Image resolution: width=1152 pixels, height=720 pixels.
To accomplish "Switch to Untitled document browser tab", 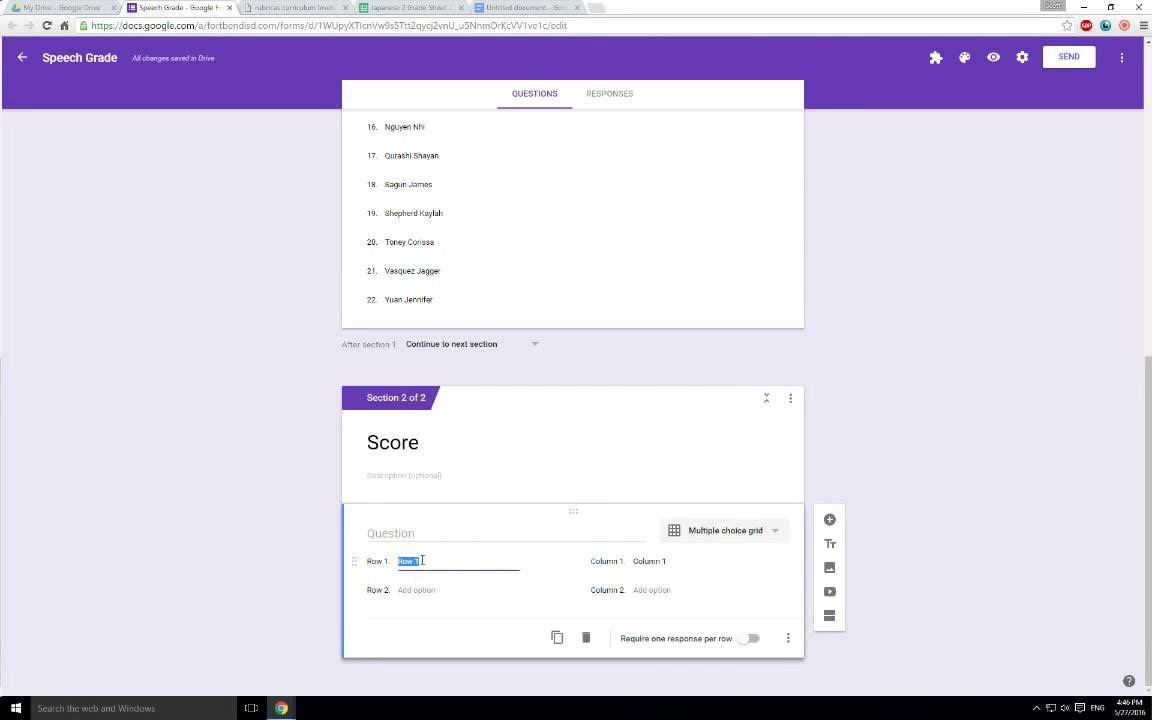I will point(528,8).
